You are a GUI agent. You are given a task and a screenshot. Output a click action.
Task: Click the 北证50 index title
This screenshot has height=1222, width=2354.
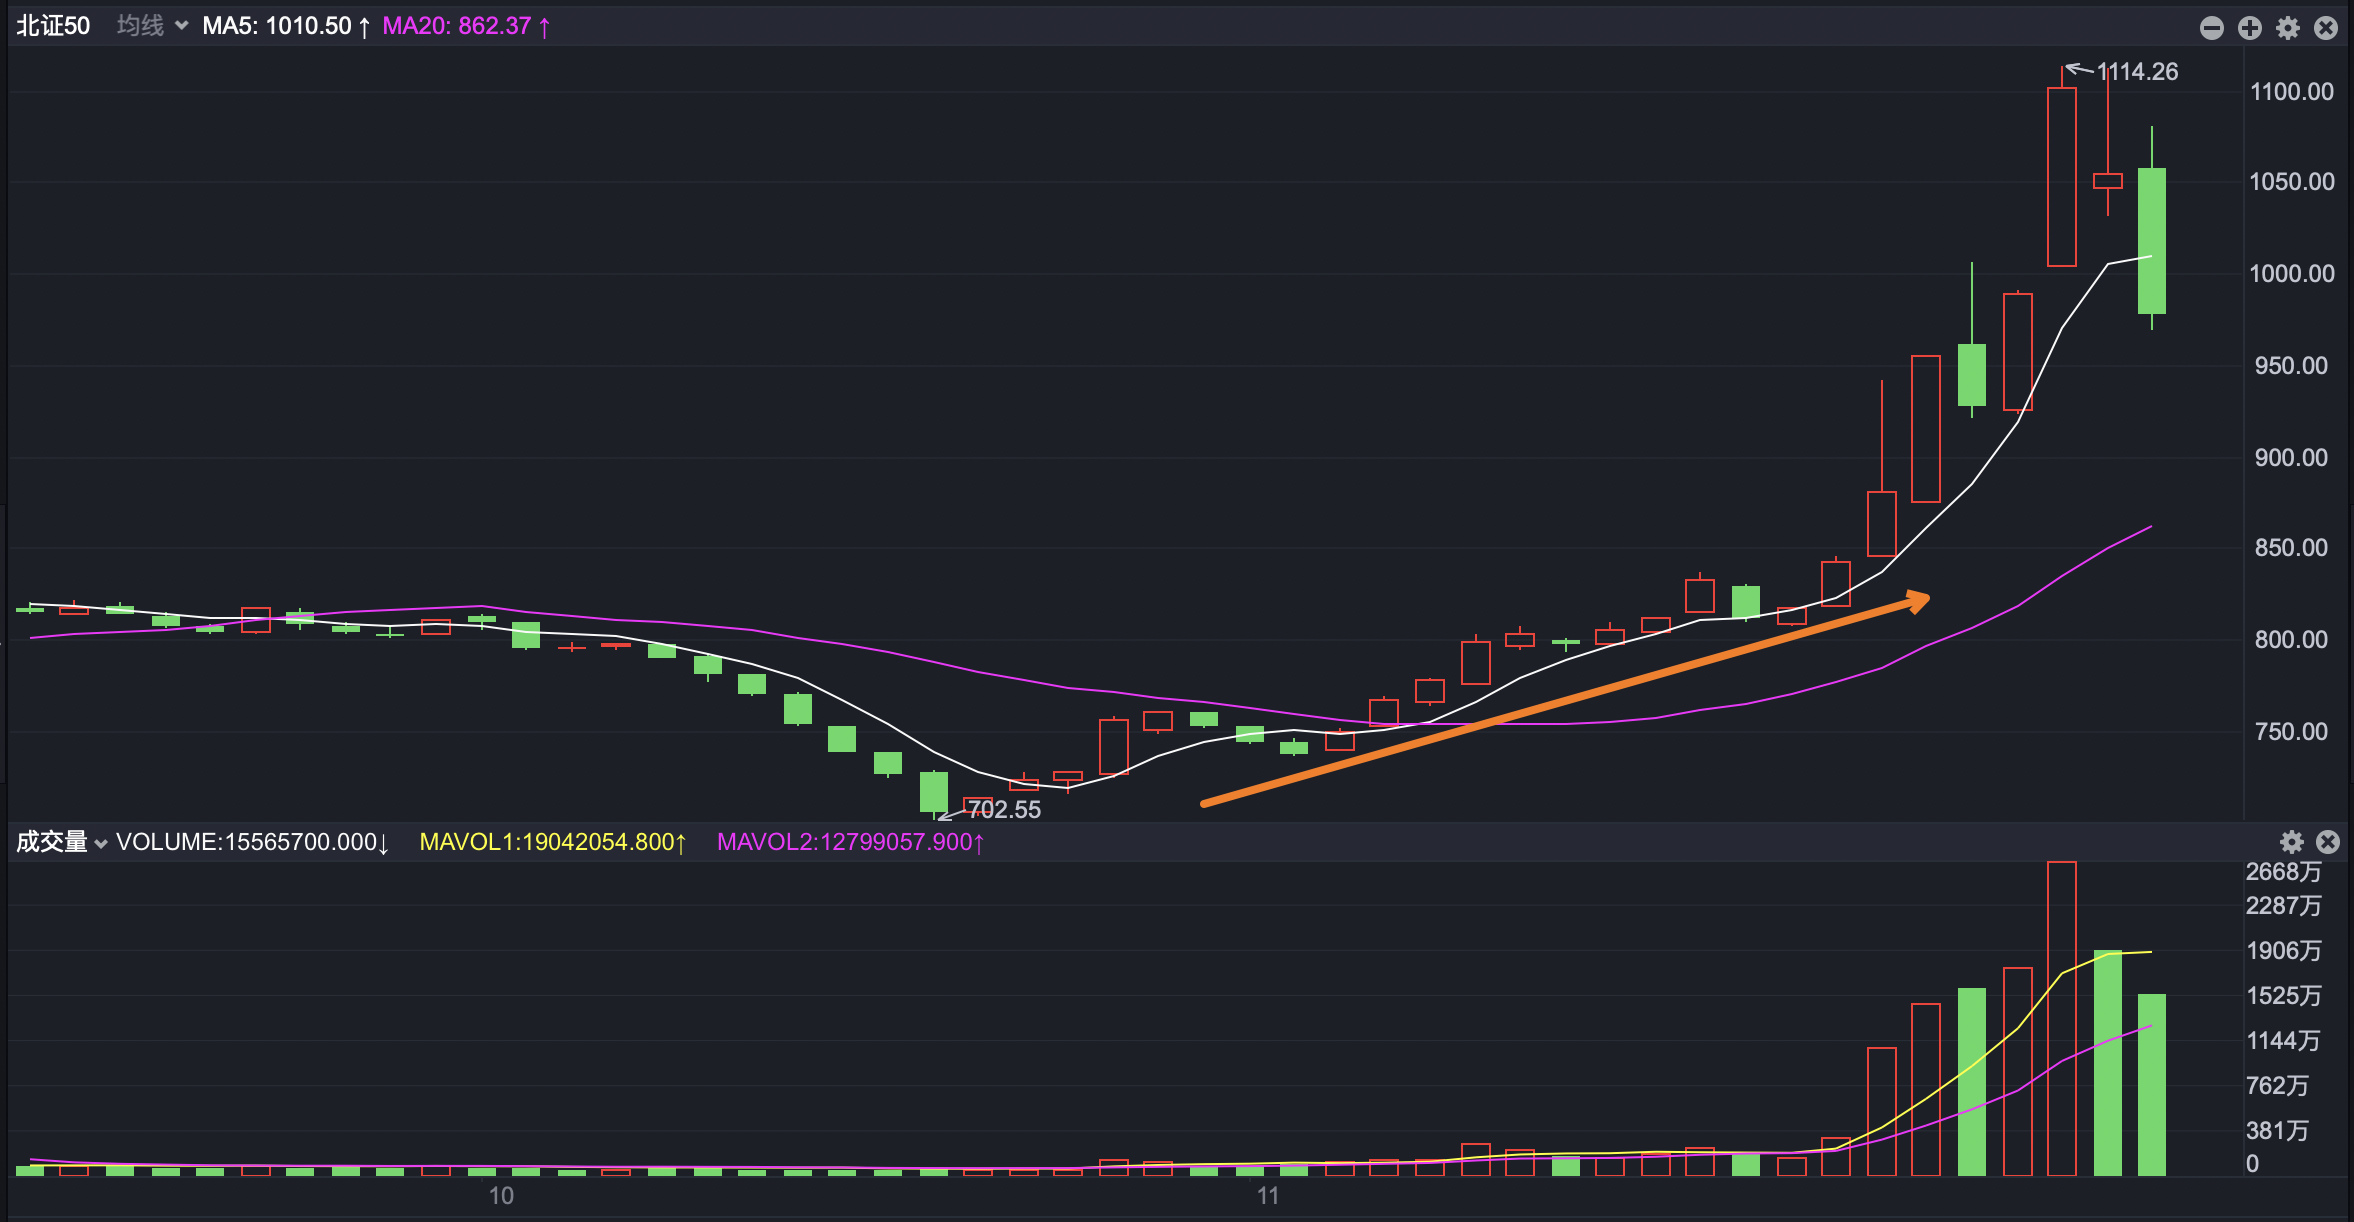53,26
